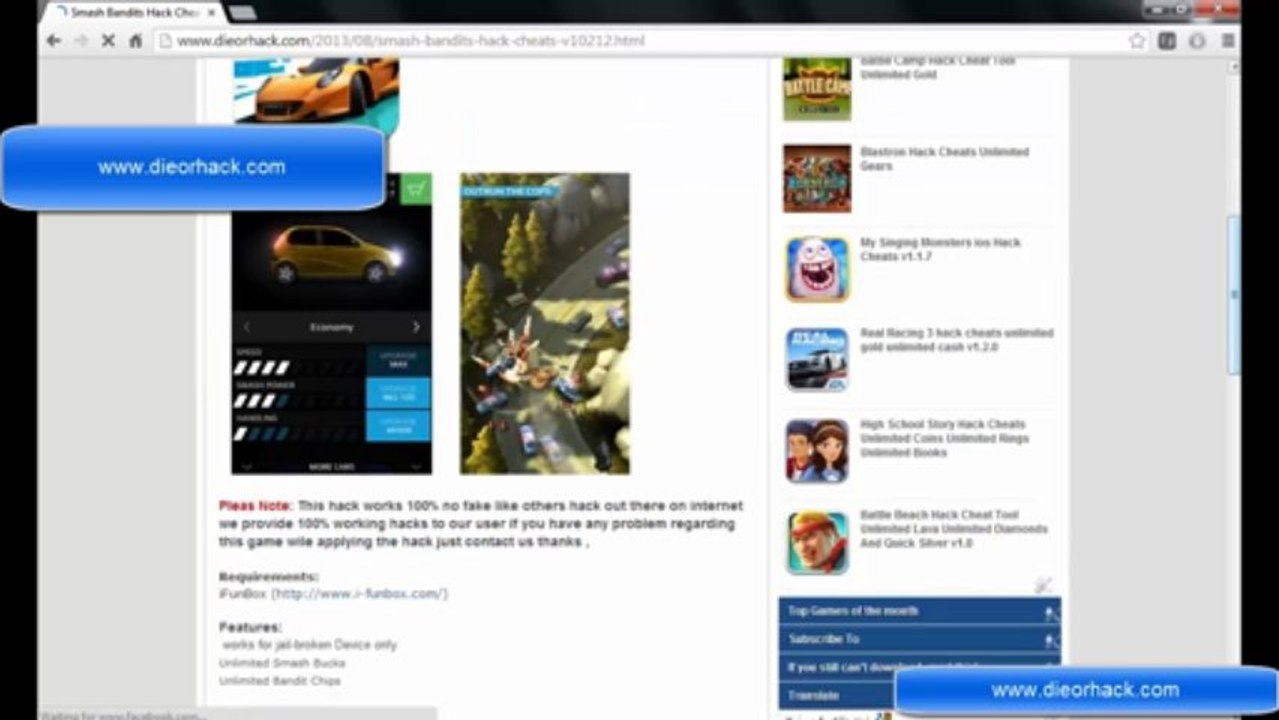Click the 'Unlimited Smash Bucks' text
Viewport: 1279px width, 720px height.
pyautogui.click(x=282, y=663)
